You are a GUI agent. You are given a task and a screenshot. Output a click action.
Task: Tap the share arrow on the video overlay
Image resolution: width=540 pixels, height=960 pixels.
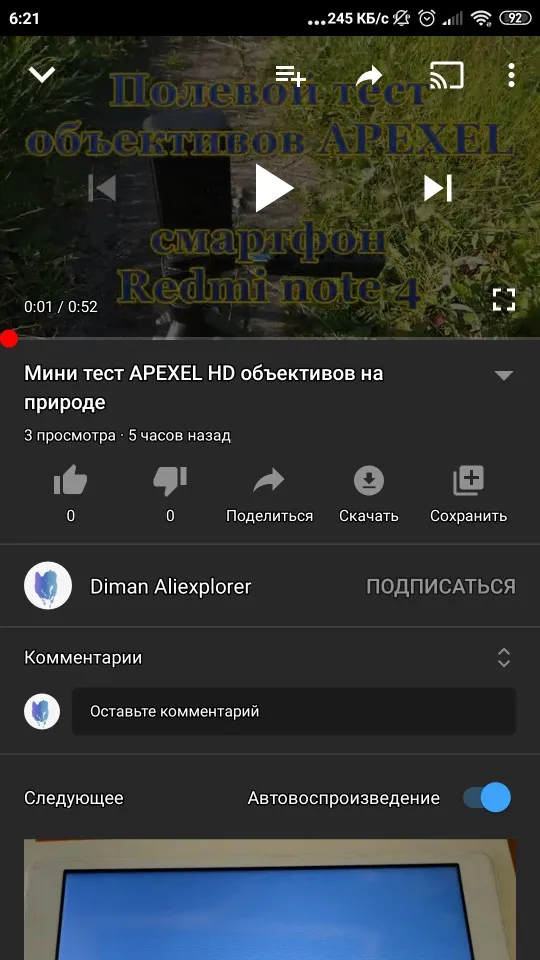tap(369, 76)
